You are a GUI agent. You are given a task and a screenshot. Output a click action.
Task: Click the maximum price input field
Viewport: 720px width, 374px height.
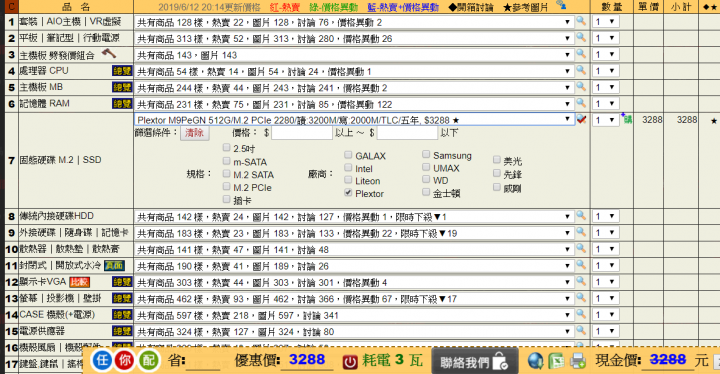407,133
